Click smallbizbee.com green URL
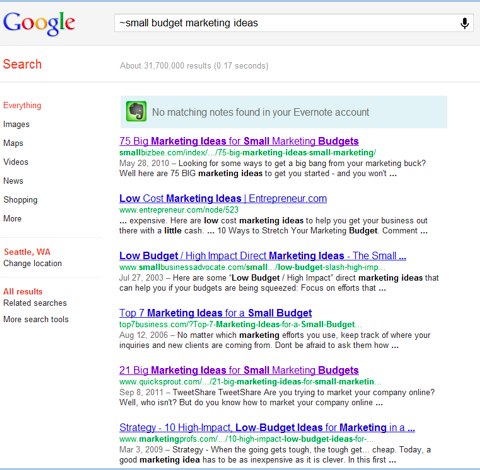 click(x=248, y=153)
